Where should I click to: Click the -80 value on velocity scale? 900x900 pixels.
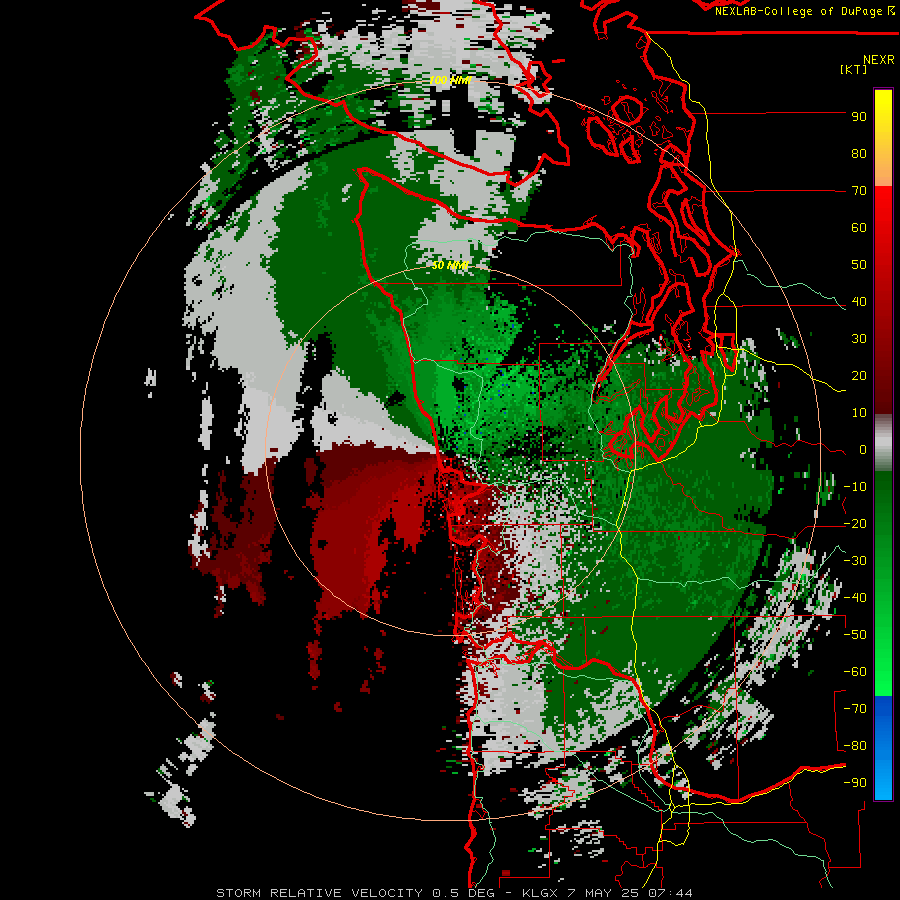855,746
